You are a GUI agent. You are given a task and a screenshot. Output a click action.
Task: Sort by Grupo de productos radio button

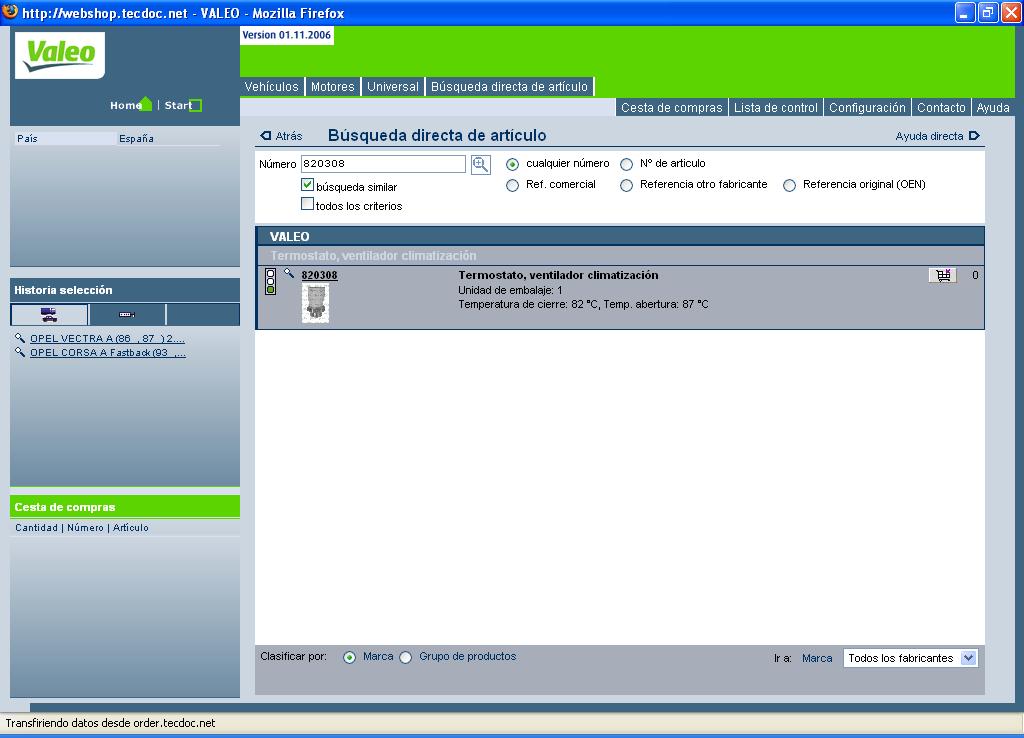406,658
